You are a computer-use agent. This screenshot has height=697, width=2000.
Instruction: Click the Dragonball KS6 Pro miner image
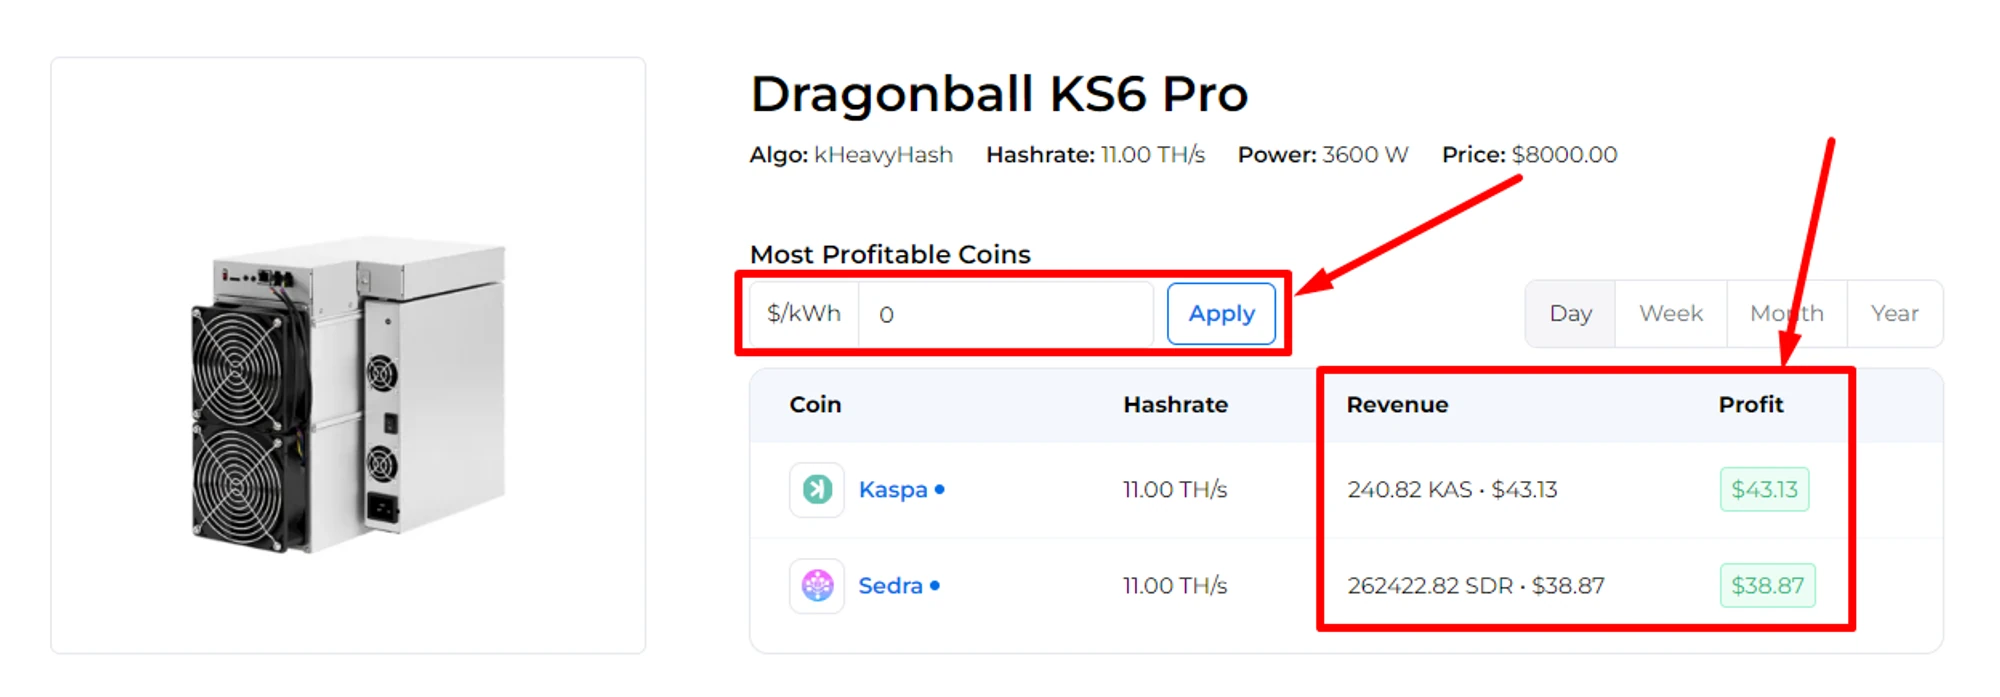click(x=348, y=395)
